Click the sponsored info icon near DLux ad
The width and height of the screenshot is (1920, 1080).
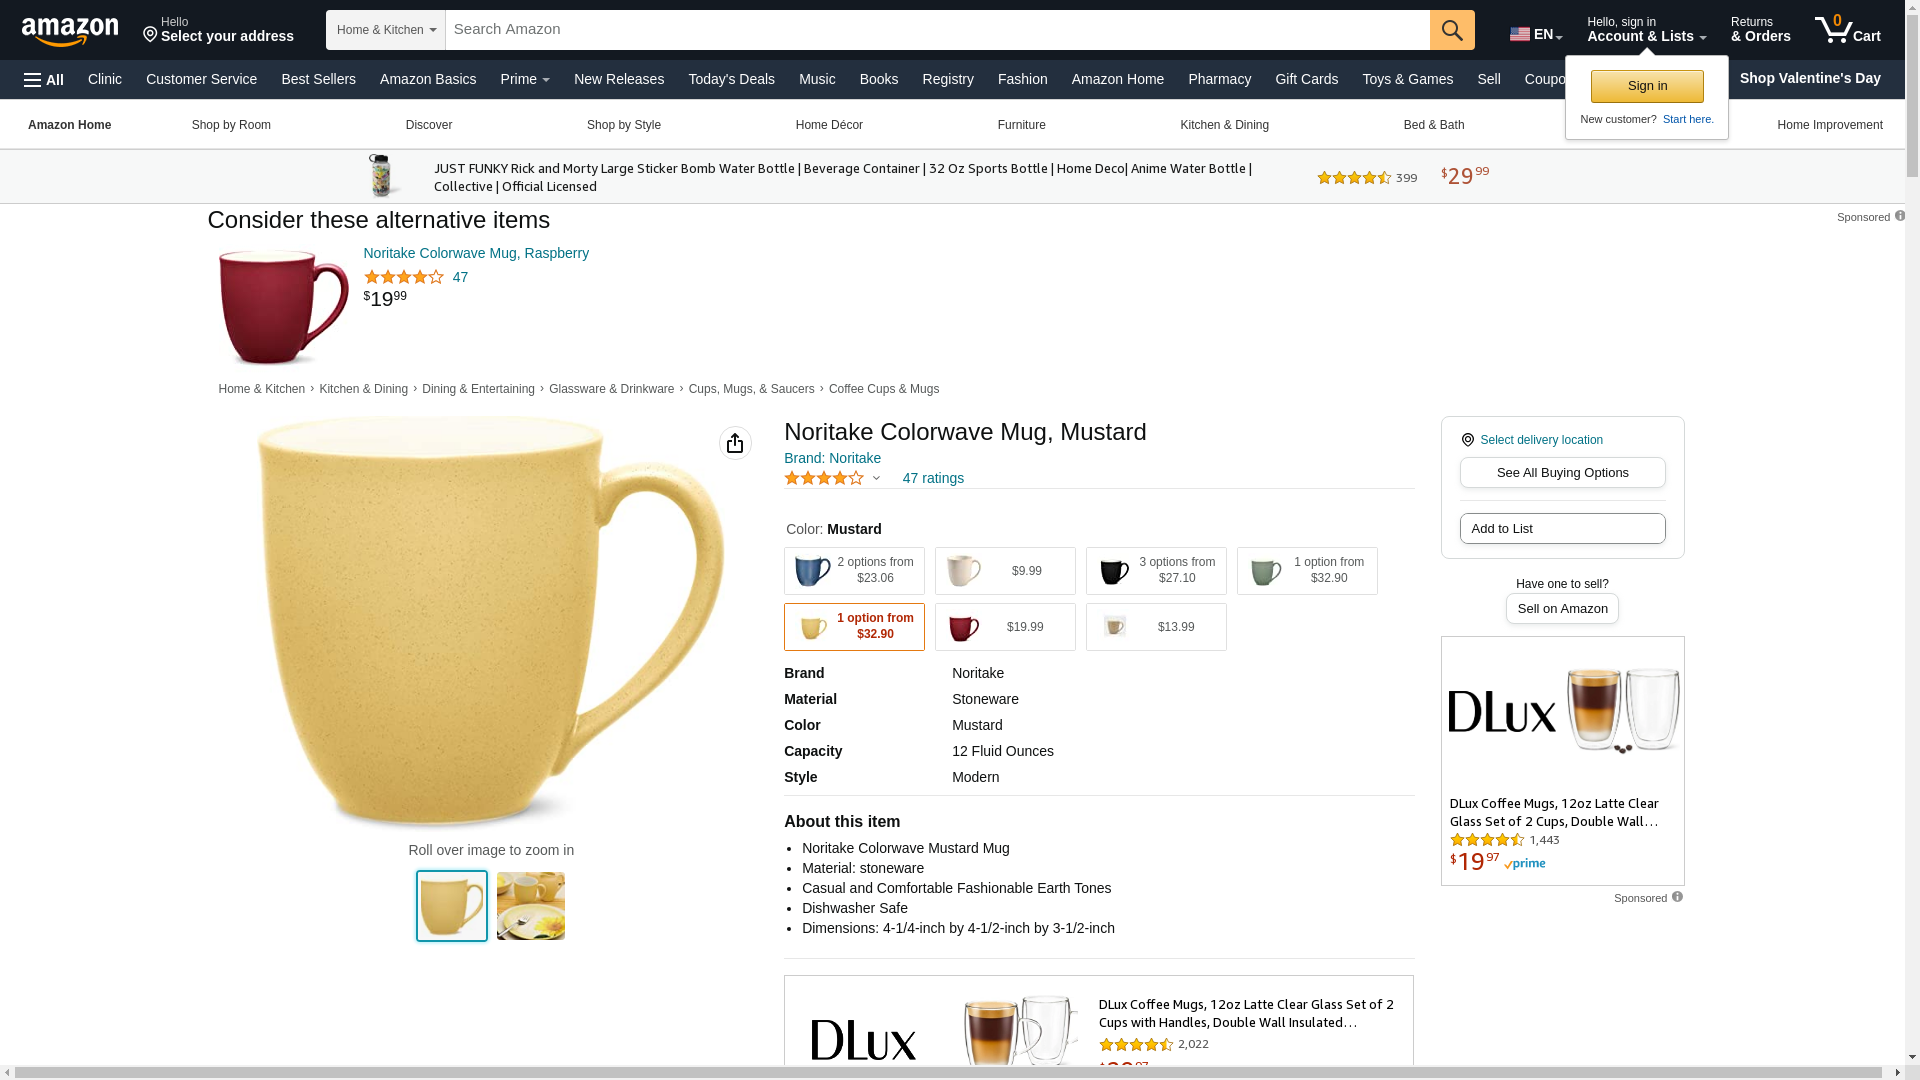pos(1677,897)
